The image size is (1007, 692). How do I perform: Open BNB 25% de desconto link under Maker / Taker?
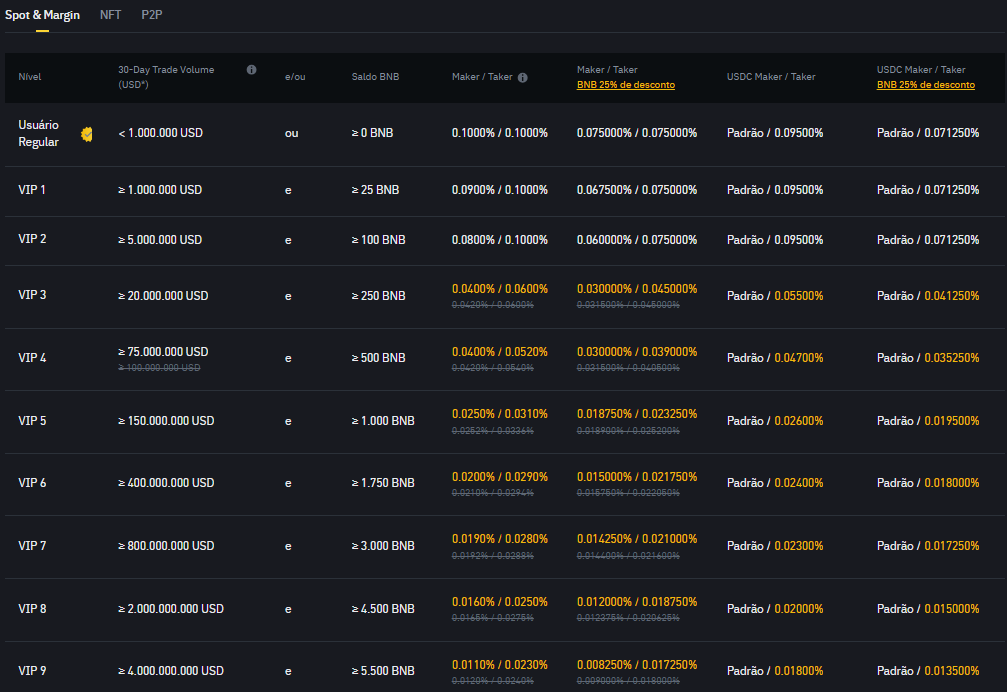tap(625, 85)
